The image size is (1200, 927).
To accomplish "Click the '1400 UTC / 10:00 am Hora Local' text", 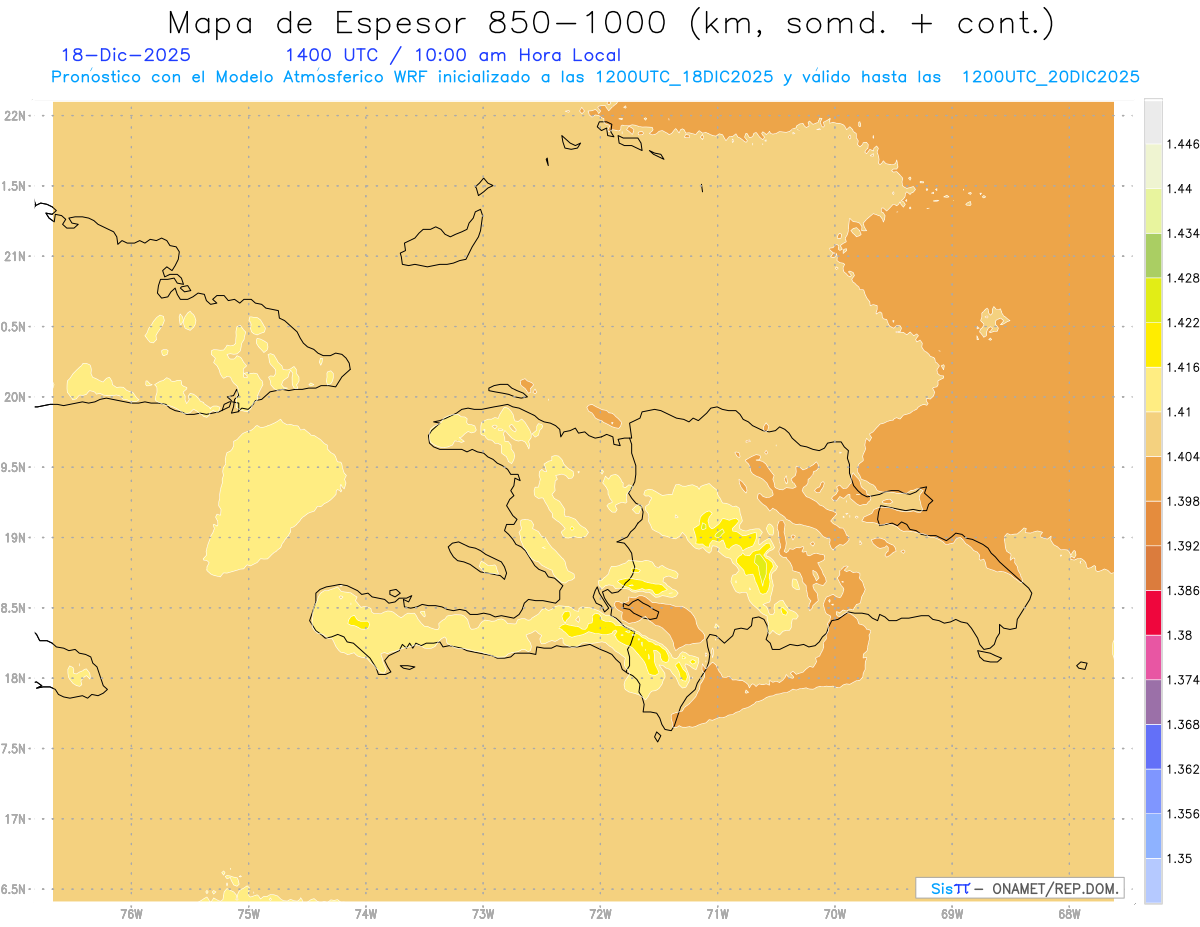I will (453, 56).
